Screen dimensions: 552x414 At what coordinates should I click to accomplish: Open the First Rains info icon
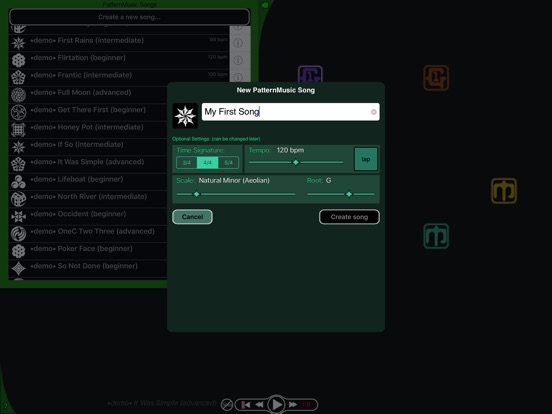click(x=238, y=43)
